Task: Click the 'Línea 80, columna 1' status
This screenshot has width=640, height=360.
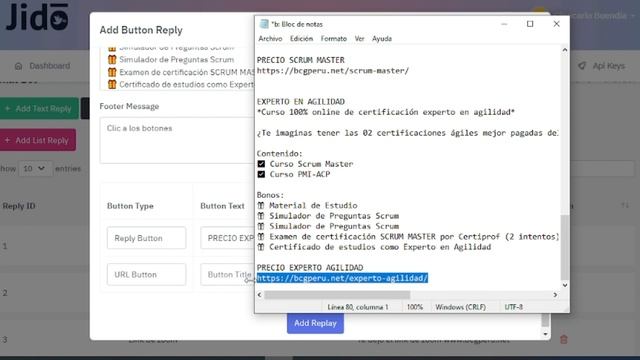Action: 358,307
